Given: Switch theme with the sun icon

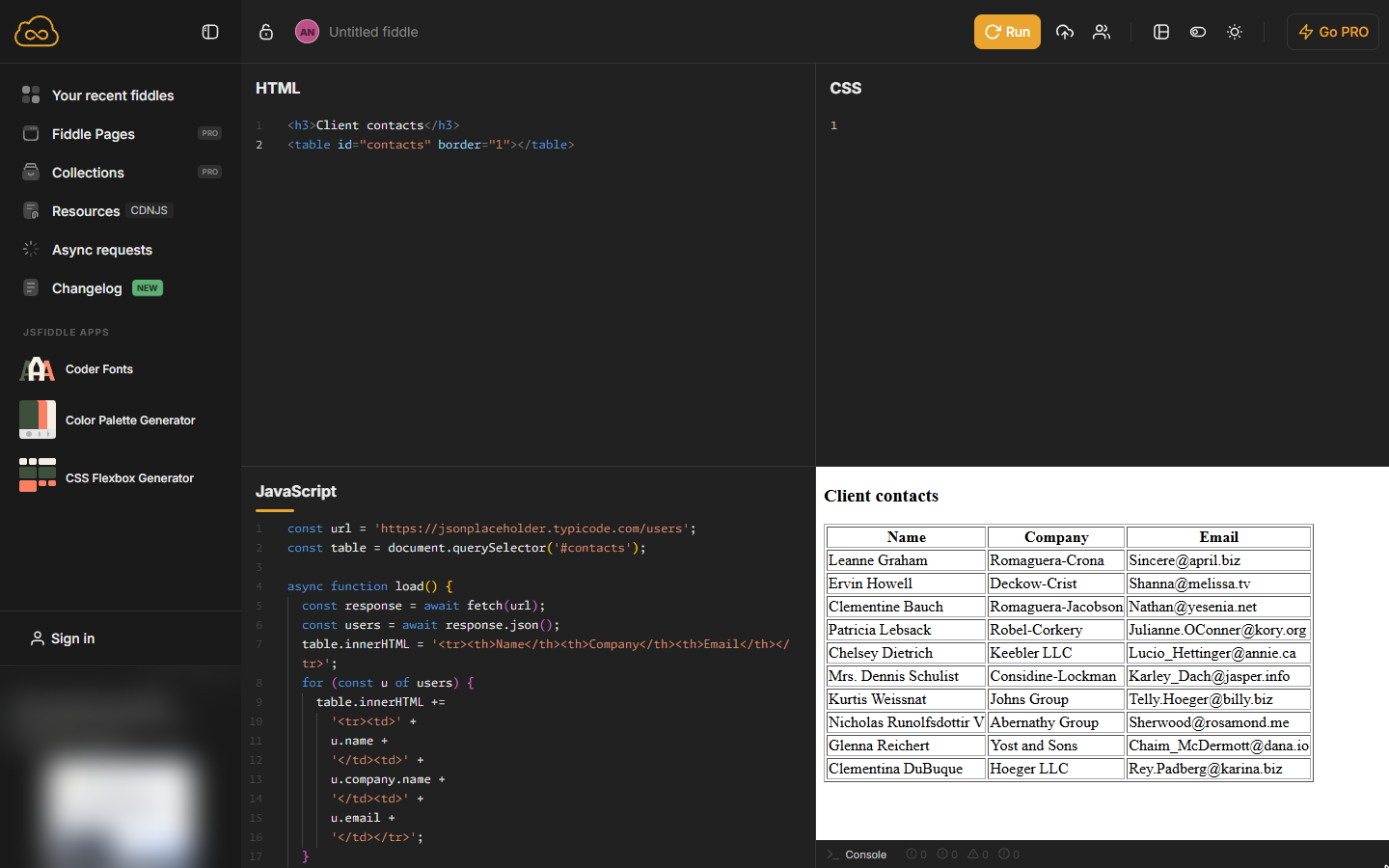Looking at the screenshot, I should pos(1234,32).
